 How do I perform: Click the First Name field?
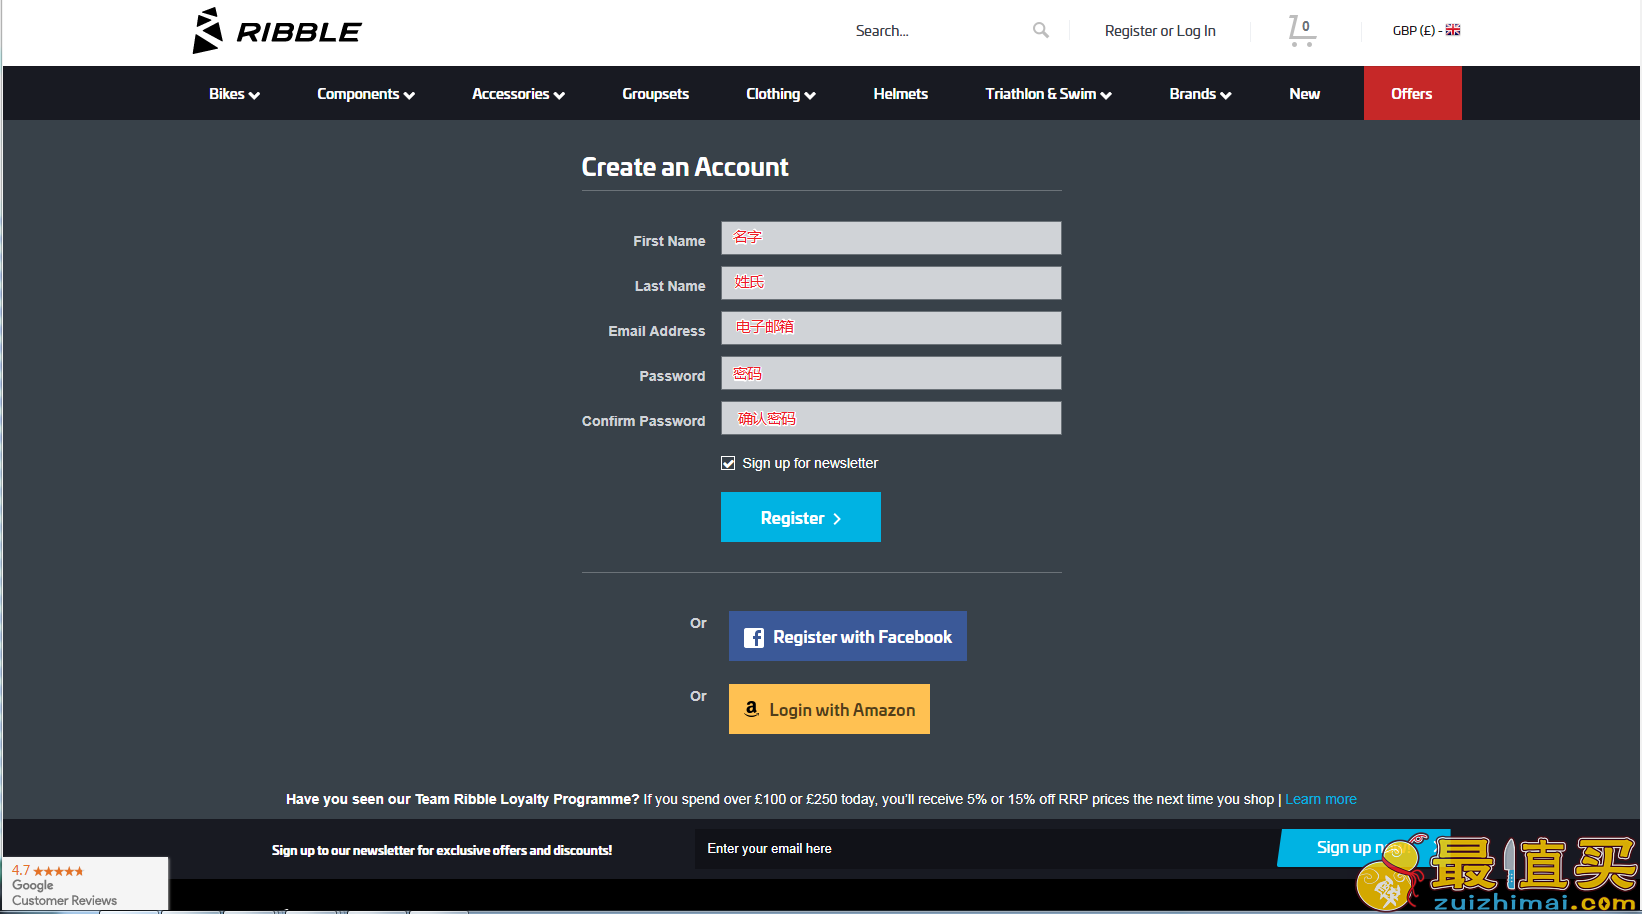891,238
